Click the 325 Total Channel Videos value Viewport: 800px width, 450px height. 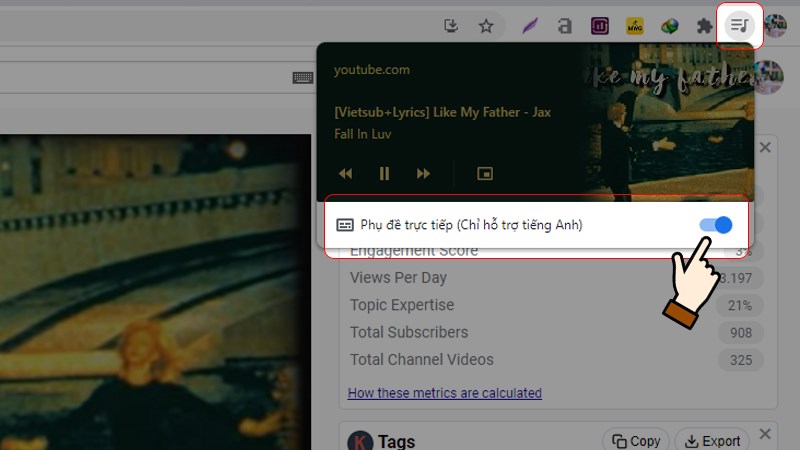pos(740,360)
